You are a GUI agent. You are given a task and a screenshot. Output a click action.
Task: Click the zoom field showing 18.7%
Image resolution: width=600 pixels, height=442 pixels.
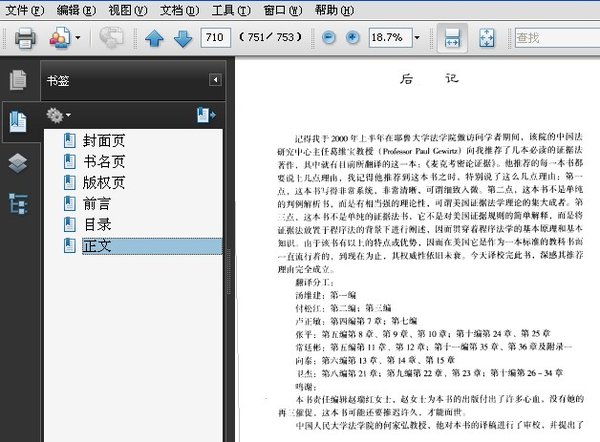(x=390, y=38)
